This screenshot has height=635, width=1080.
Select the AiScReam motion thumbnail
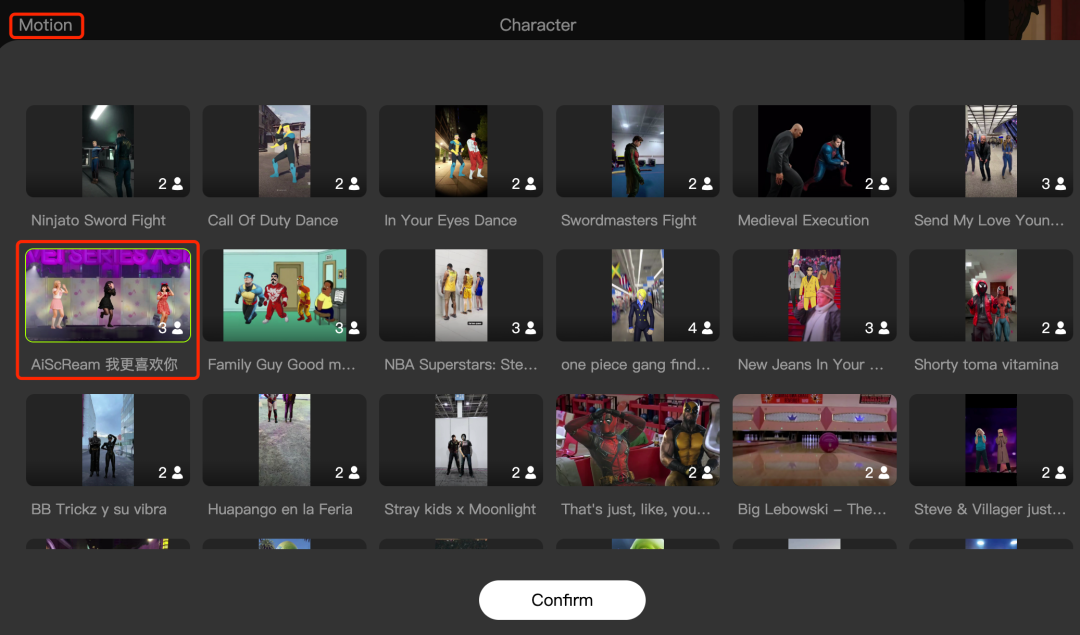pyautogui.click(x=108, y=295)
